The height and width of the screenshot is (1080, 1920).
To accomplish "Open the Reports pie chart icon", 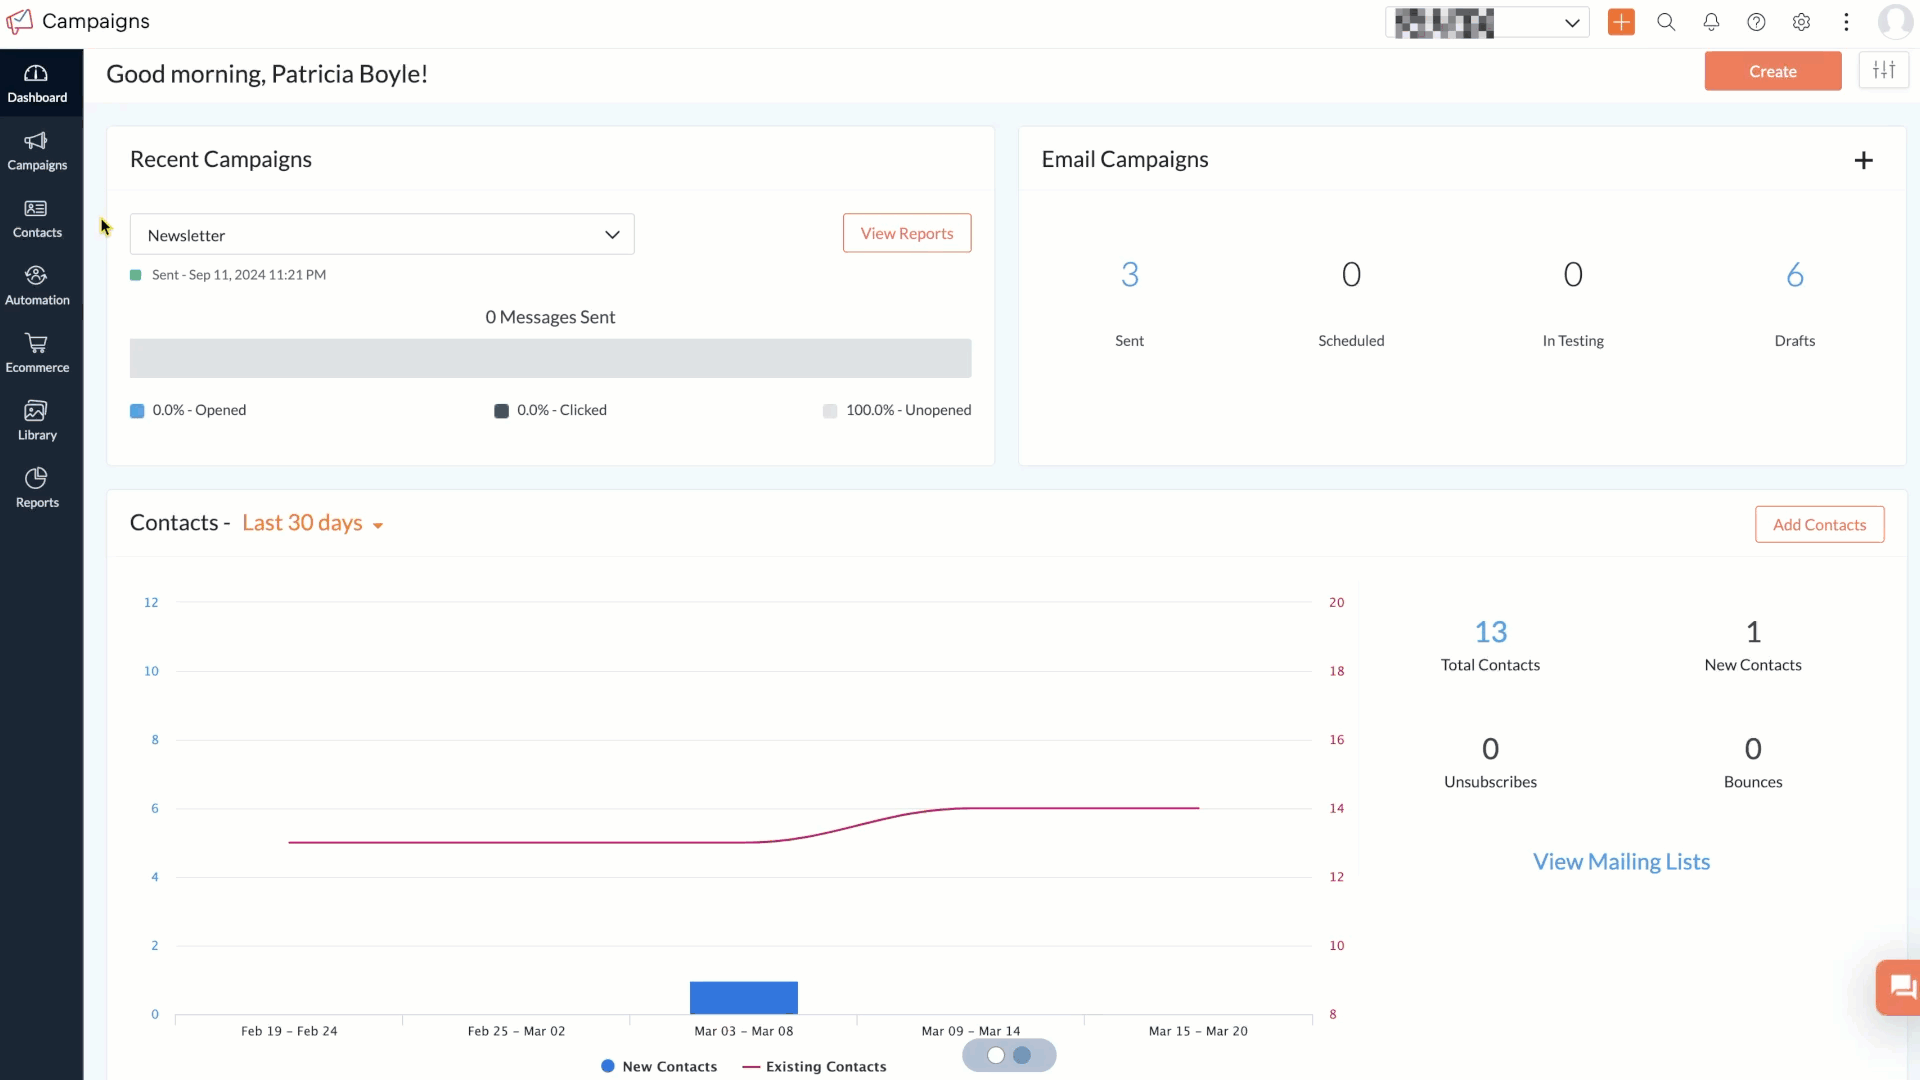I will point(37,478).
